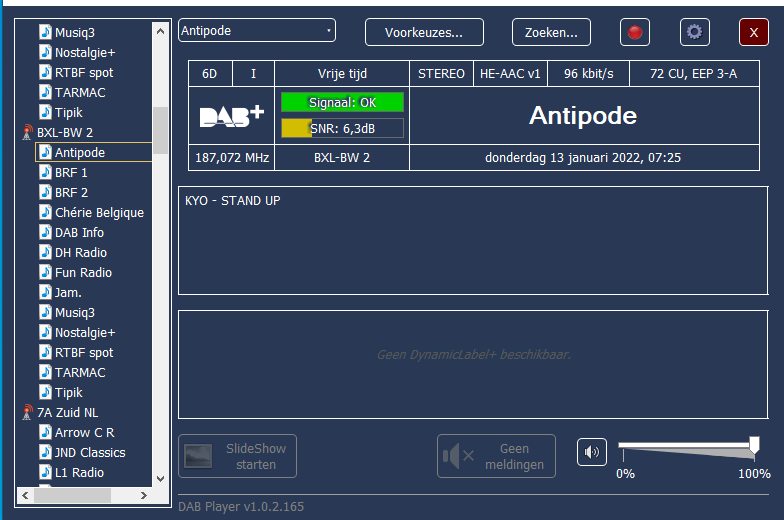This screenshot has height=520, width=784.
Task: Click the music icon for Nostalgie+ under BXL-BW 2
Action: (46, 332)
